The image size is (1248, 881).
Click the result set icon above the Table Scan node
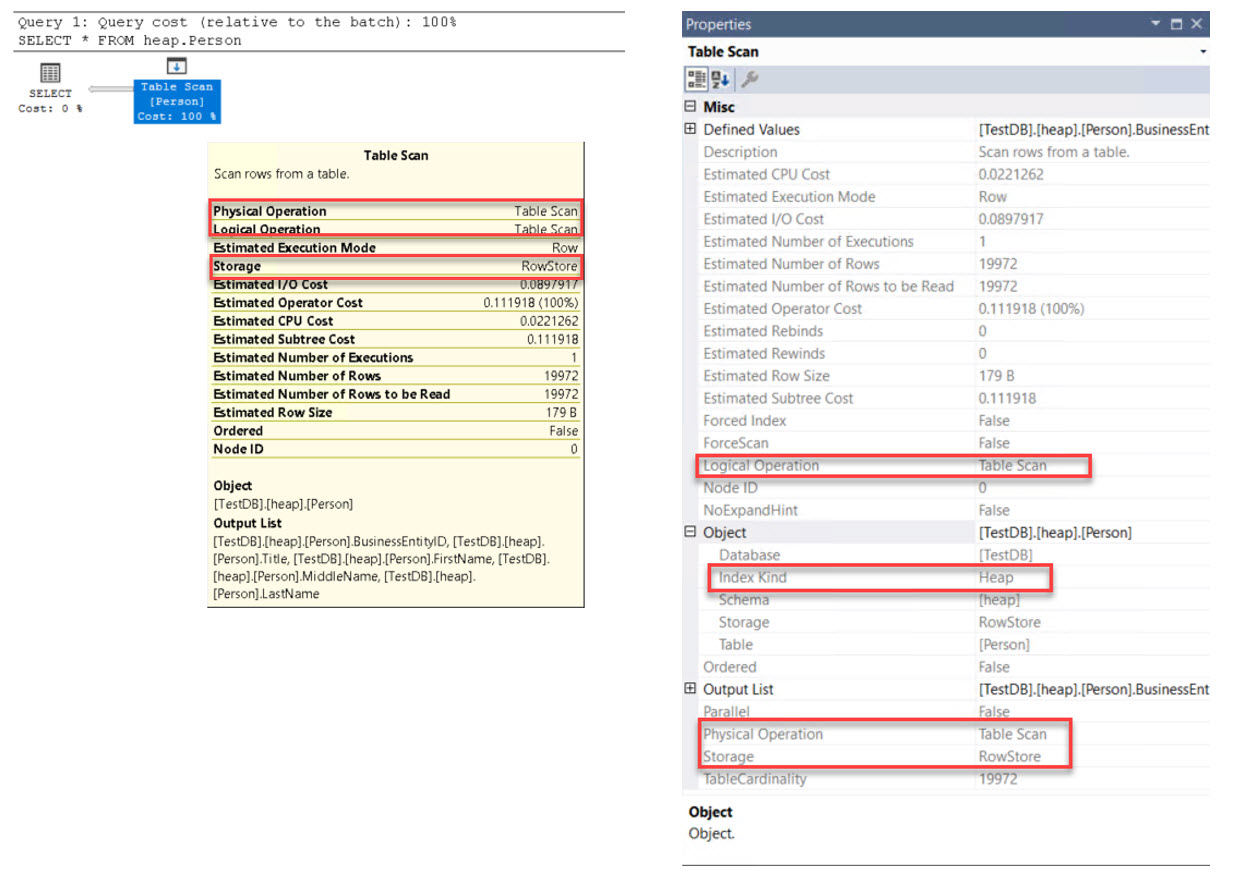pos(176,64)
